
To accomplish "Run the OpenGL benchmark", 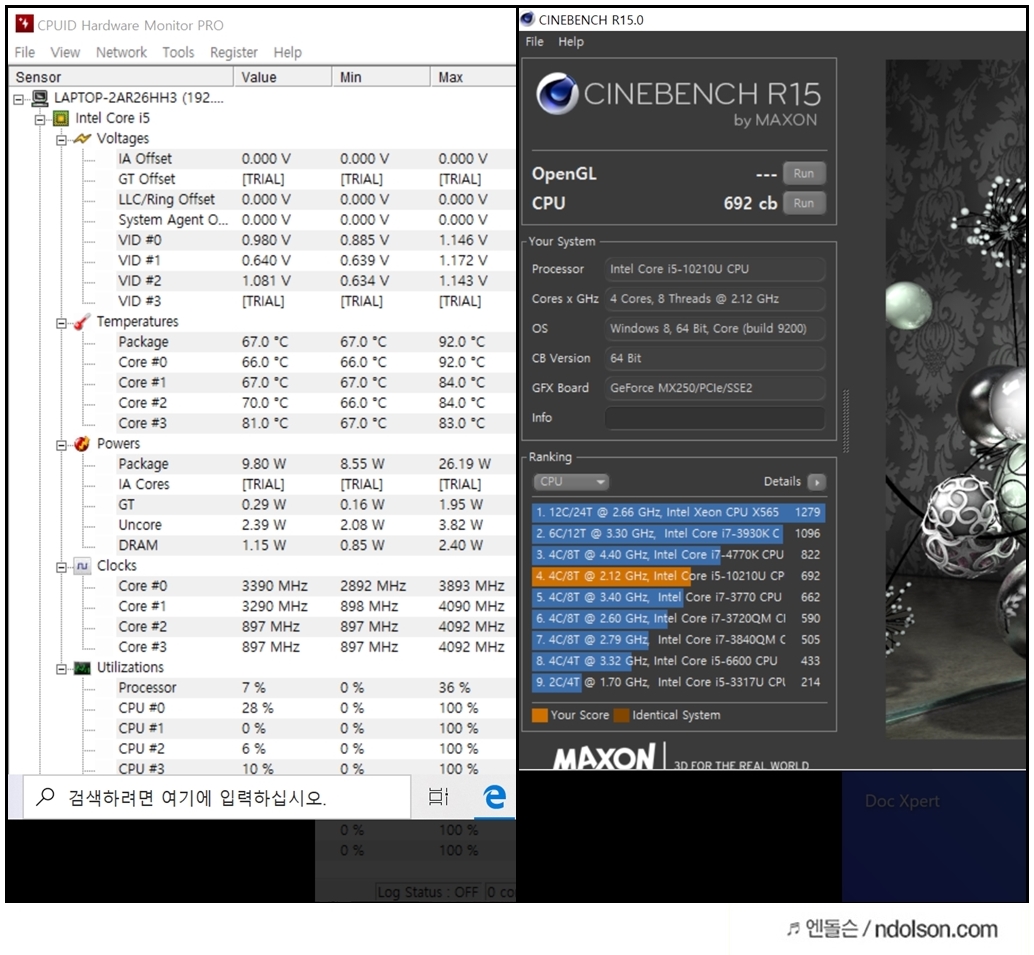I will click(804, 173).
